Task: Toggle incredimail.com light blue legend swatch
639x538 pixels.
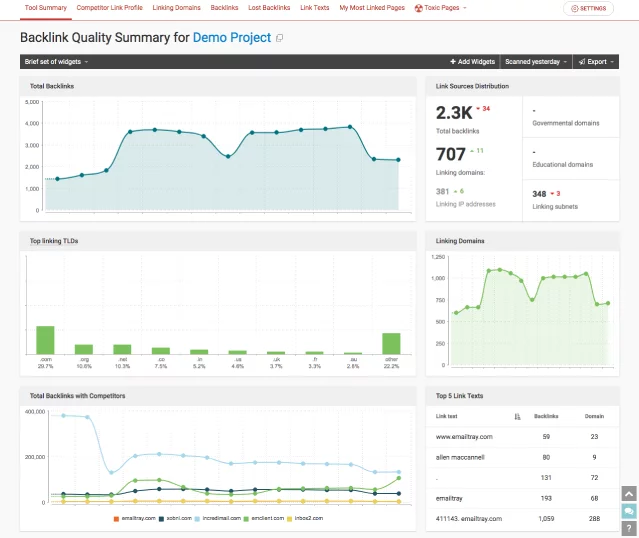Action: click(x=197, y=519)
